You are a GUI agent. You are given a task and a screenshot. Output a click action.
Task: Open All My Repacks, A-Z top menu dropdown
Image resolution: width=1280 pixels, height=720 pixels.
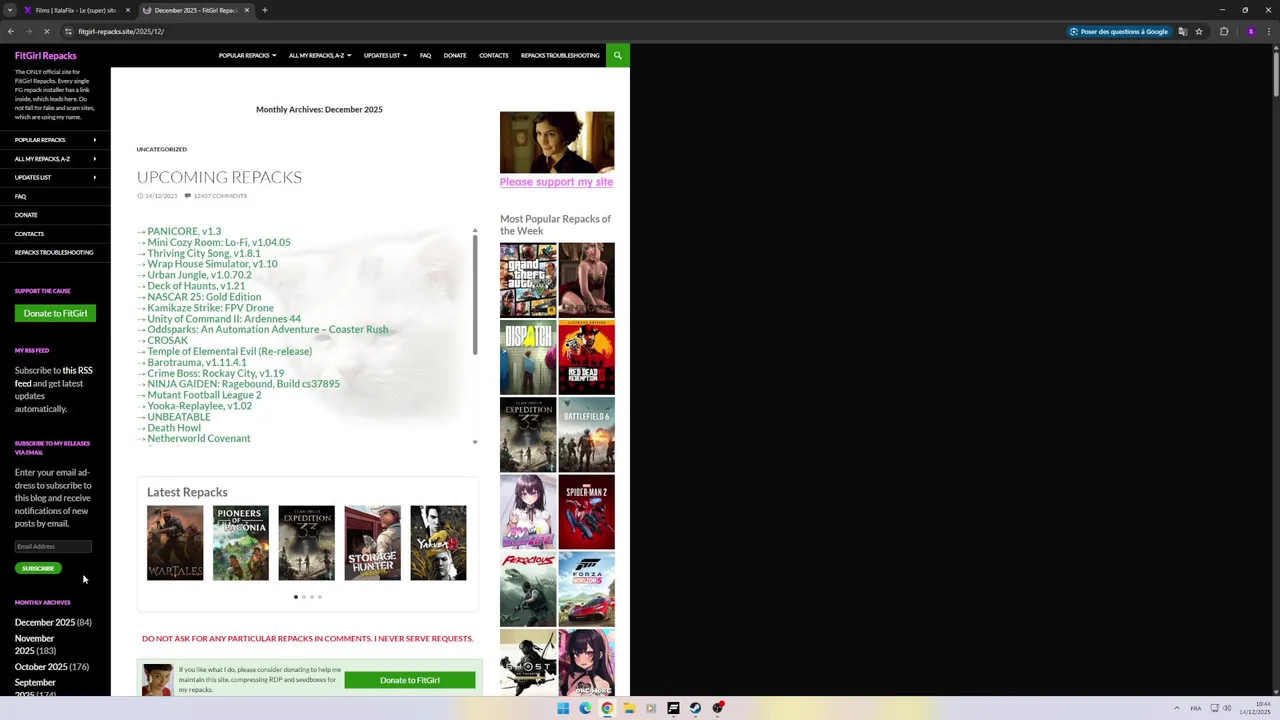click(x=320, y=55)
